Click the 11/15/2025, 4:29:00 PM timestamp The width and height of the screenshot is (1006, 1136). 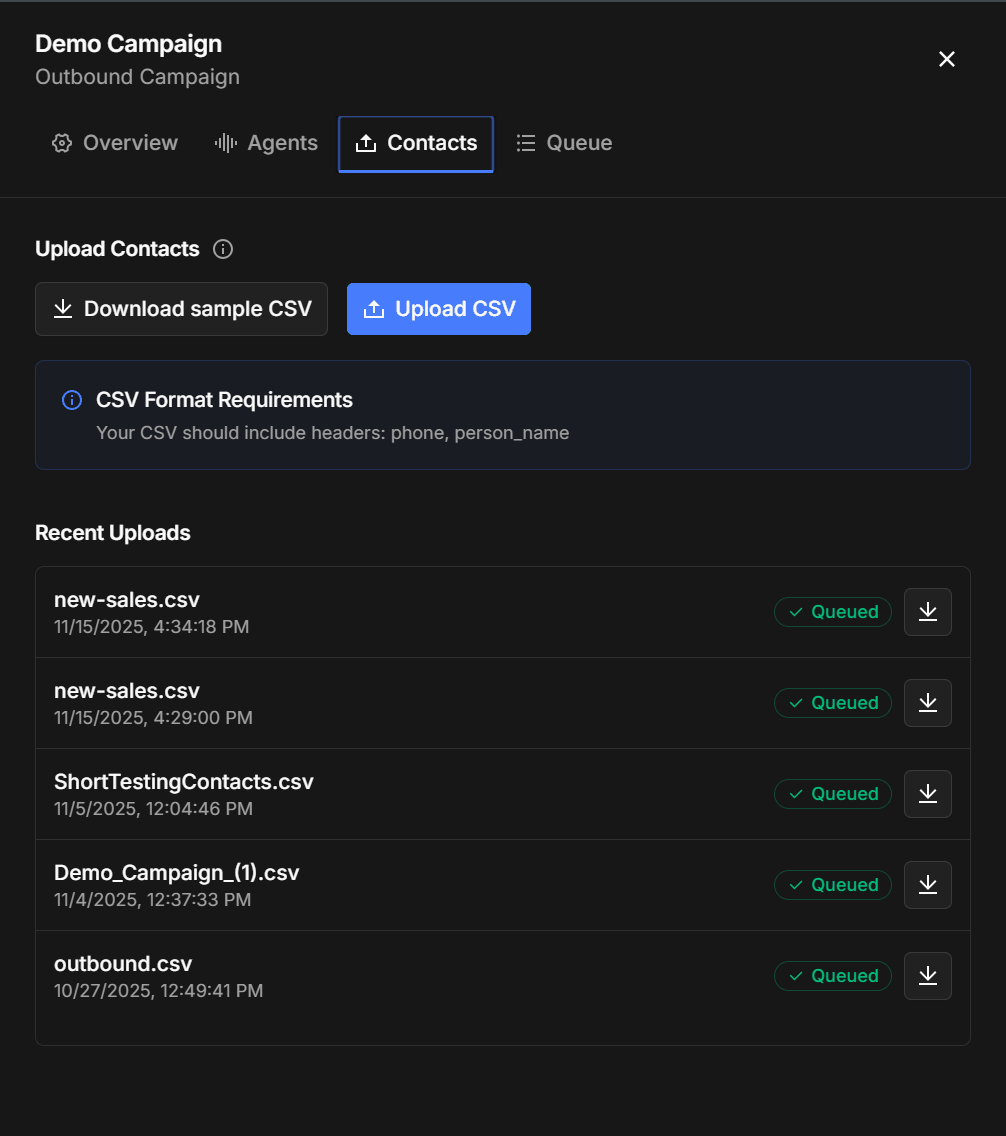click(154, 718)
